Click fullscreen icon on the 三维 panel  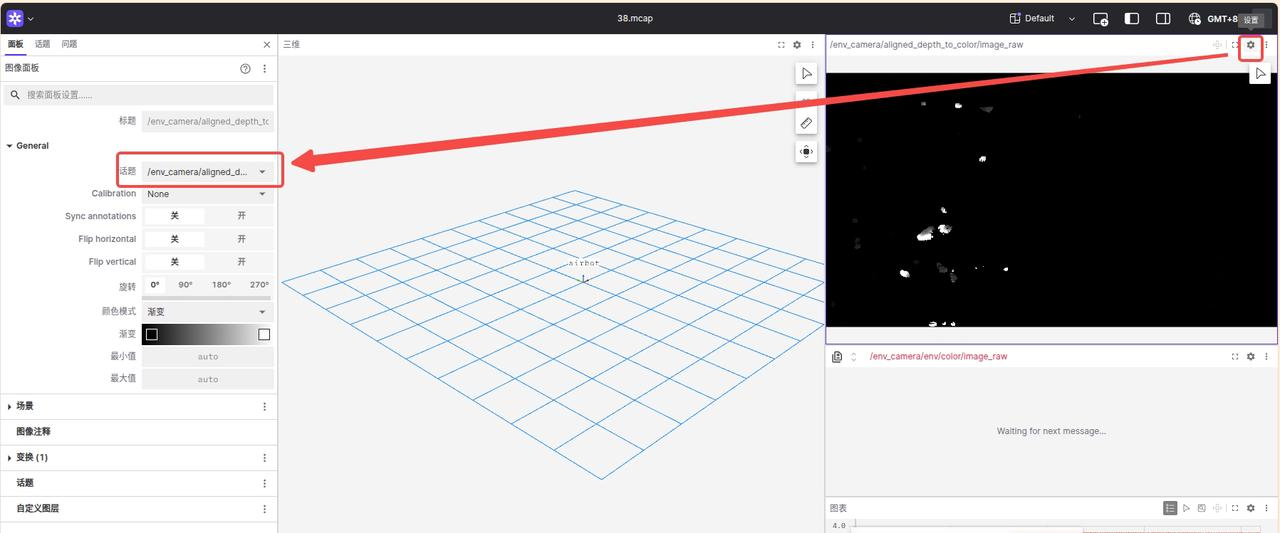point(781,45)
